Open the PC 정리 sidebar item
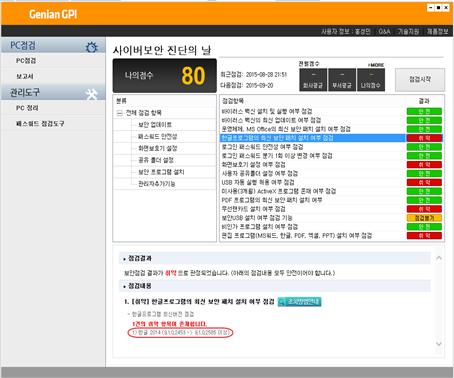The image size is (454, 378). (x=27, y=108)
